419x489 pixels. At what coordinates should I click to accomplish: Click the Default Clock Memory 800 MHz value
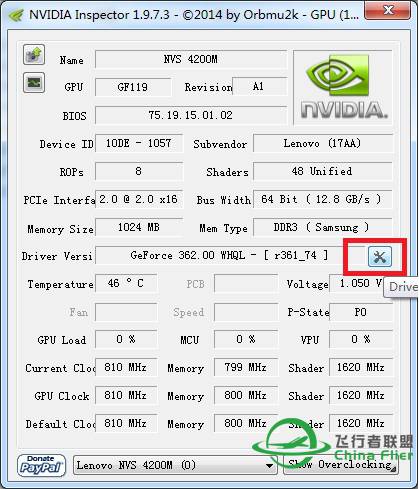(x=246, y=423)
